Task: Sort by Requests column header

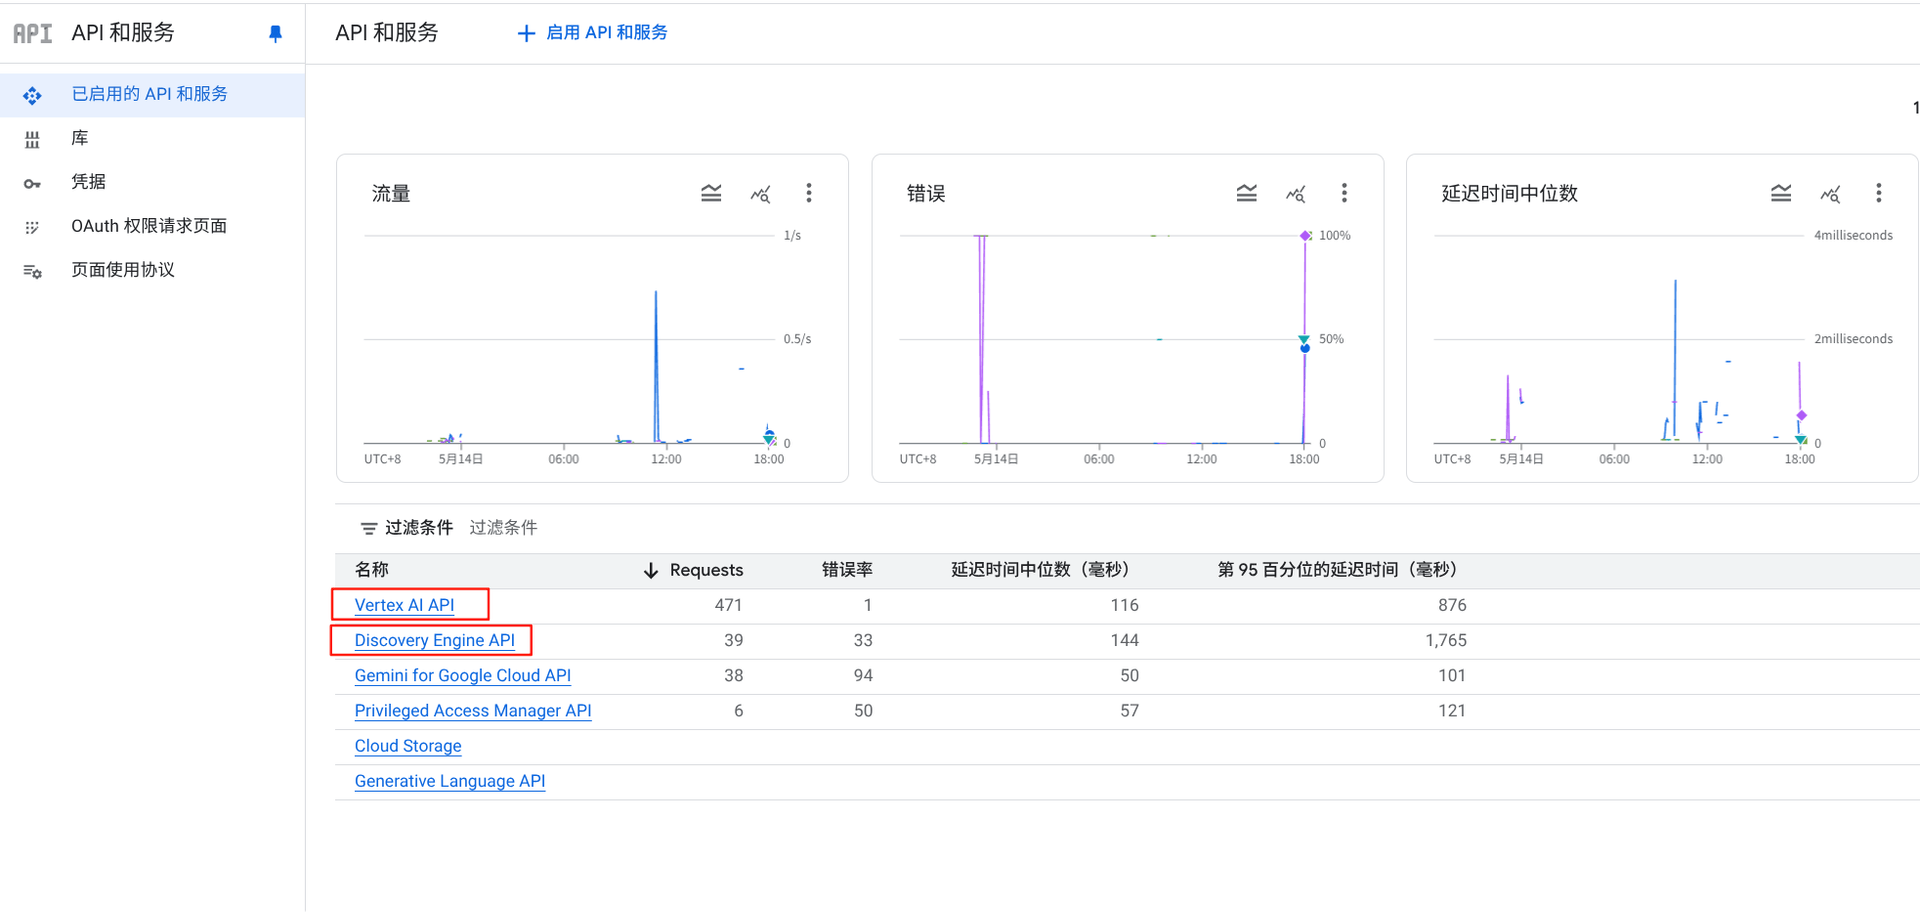Action: point(706,570)
